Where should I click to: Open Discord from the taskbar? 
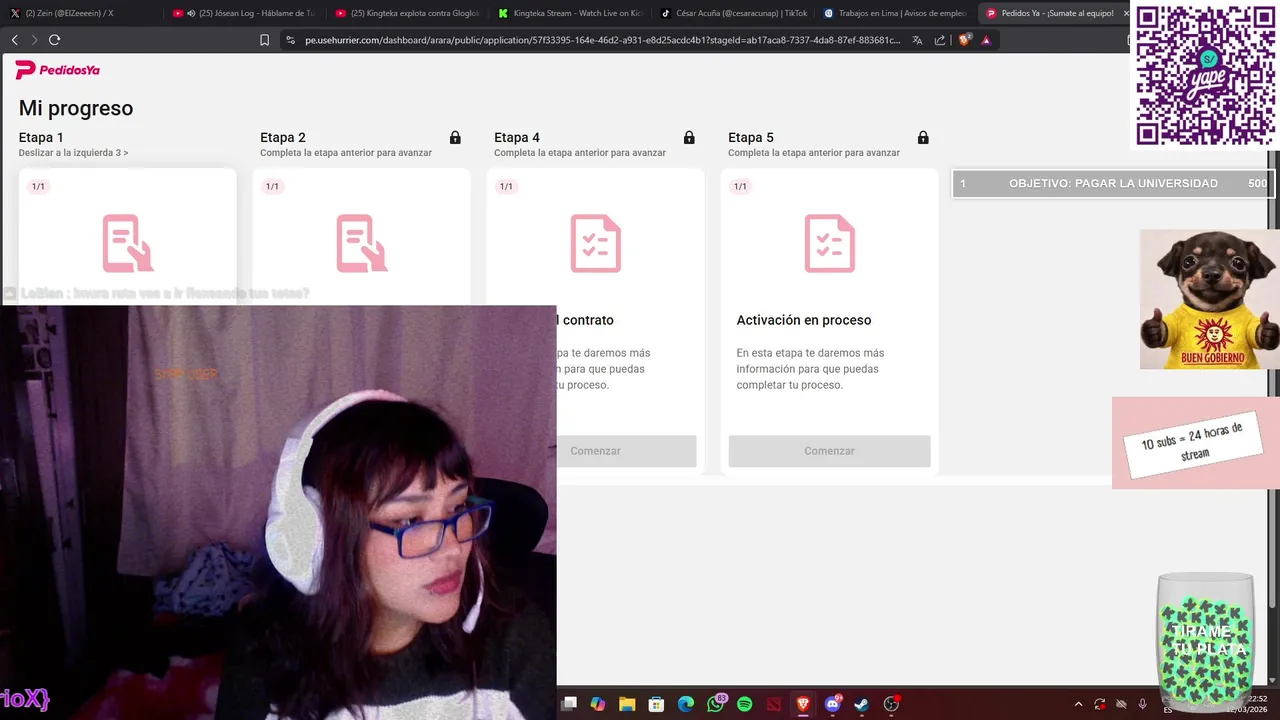pyautogui.click(x=833, y=704)
